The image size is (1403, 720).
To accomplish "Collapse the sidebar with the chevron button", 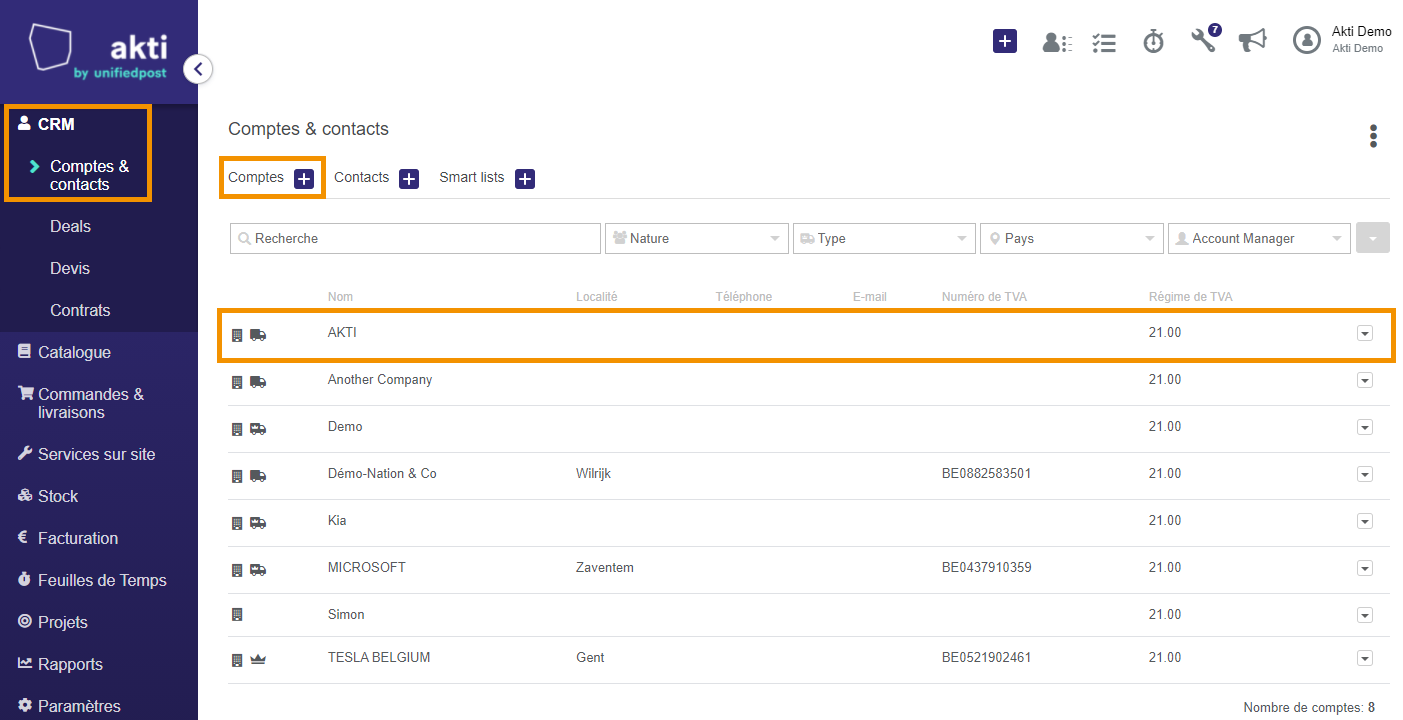I will pyautogui.click(x=198, y=69).
